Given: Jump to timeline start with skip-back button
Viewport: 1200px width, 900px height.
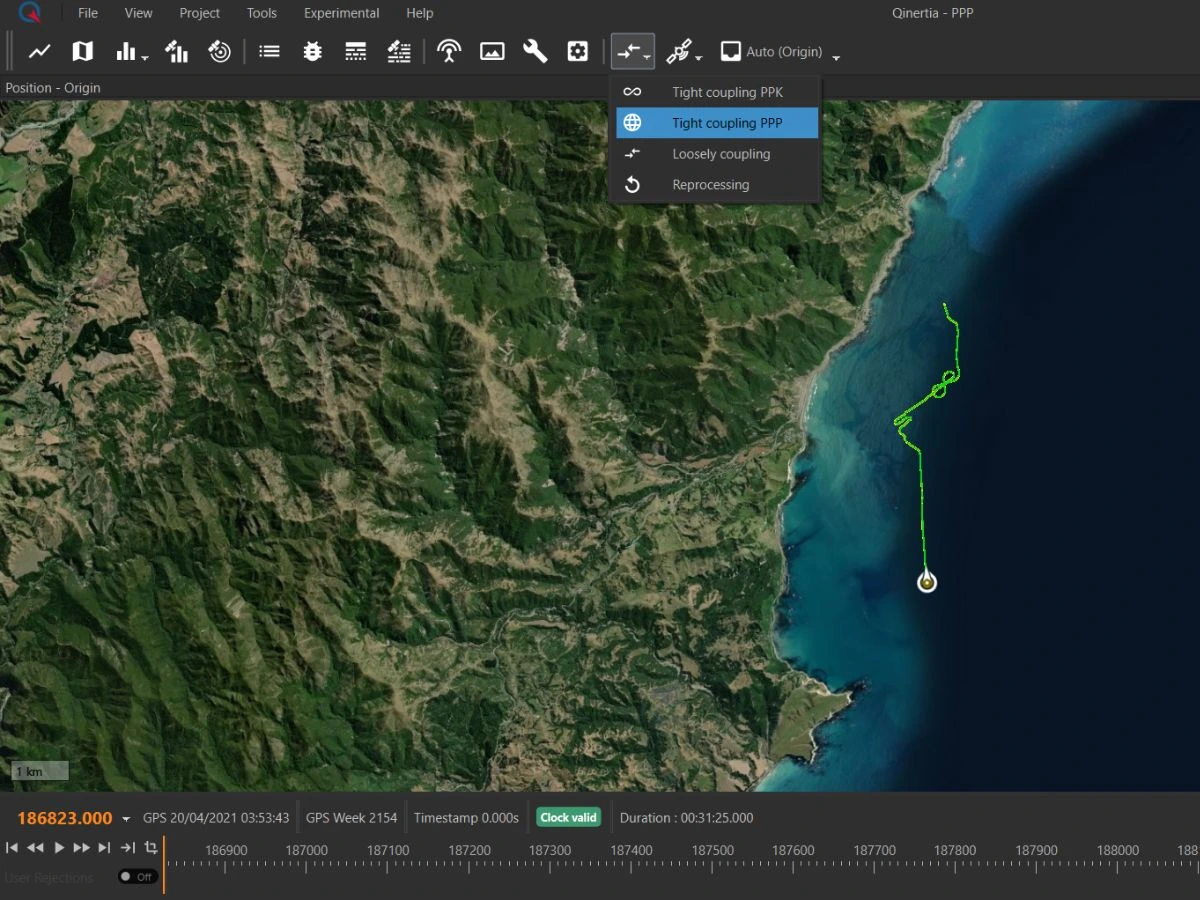Looking at the screenshot, I should [x=12, y=848].
